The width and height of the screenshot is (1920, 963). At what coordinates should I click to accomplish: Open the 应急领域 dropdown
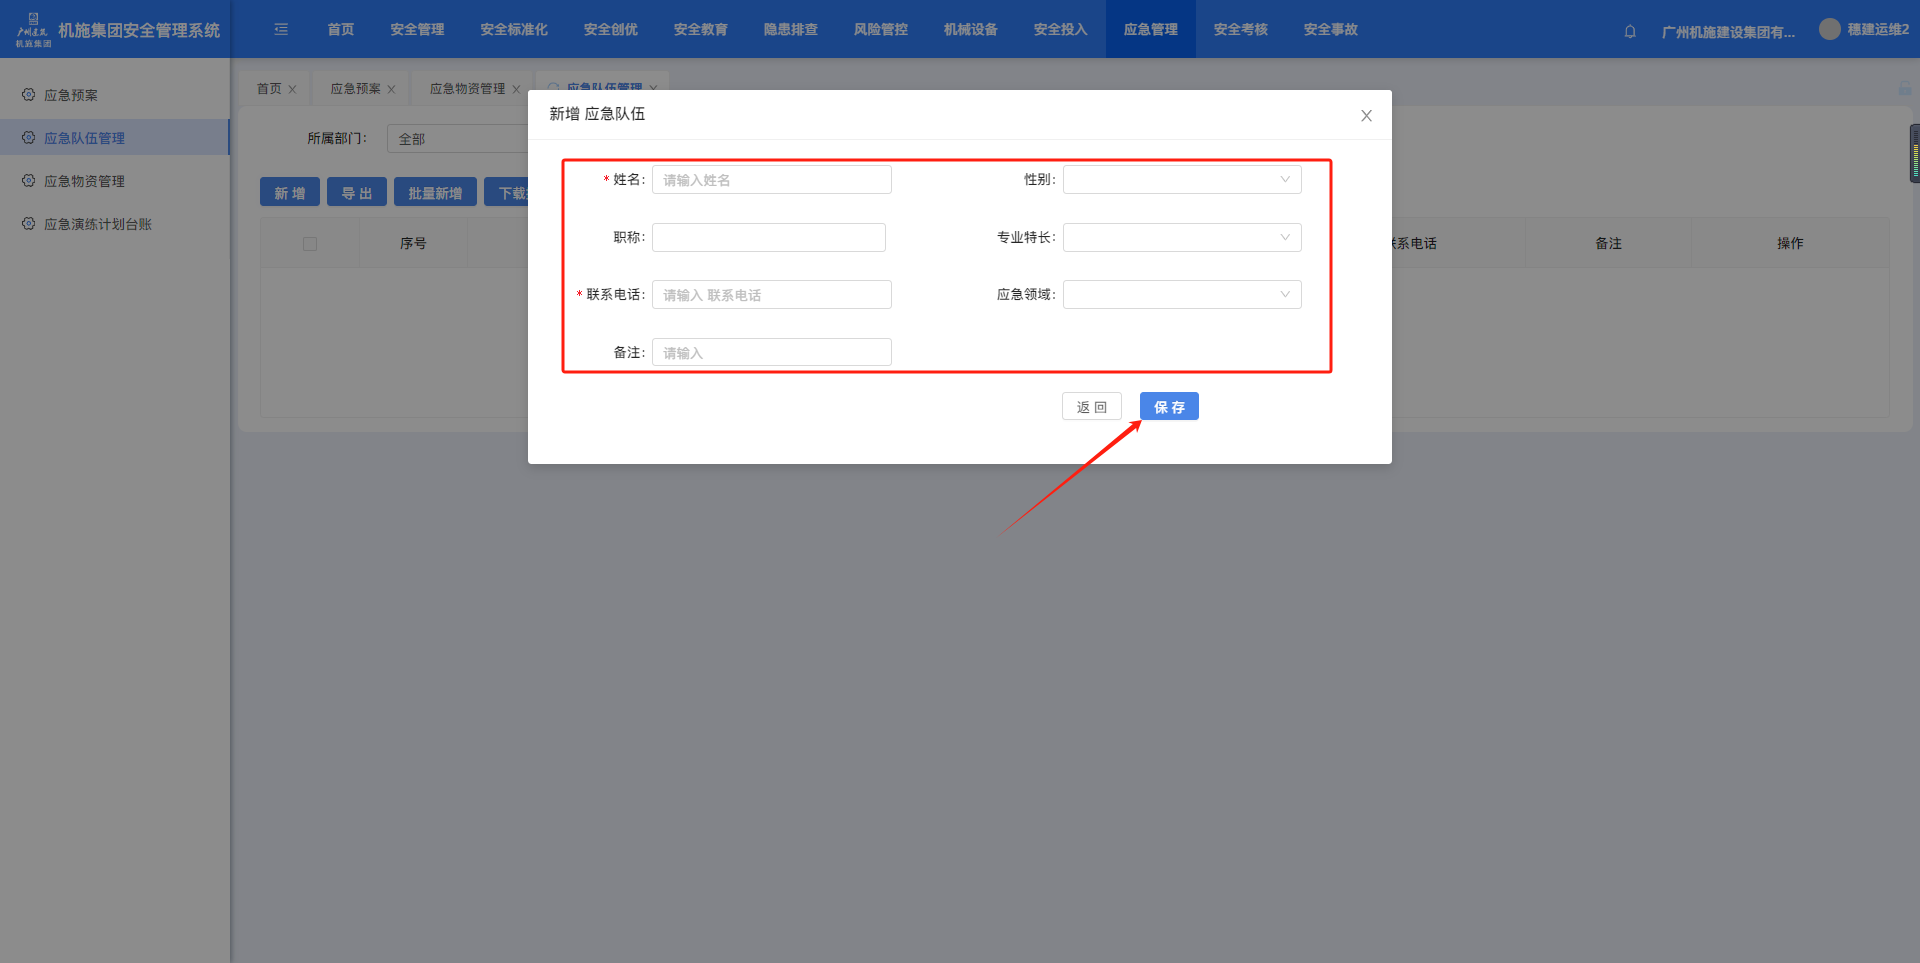[1181, 295]
